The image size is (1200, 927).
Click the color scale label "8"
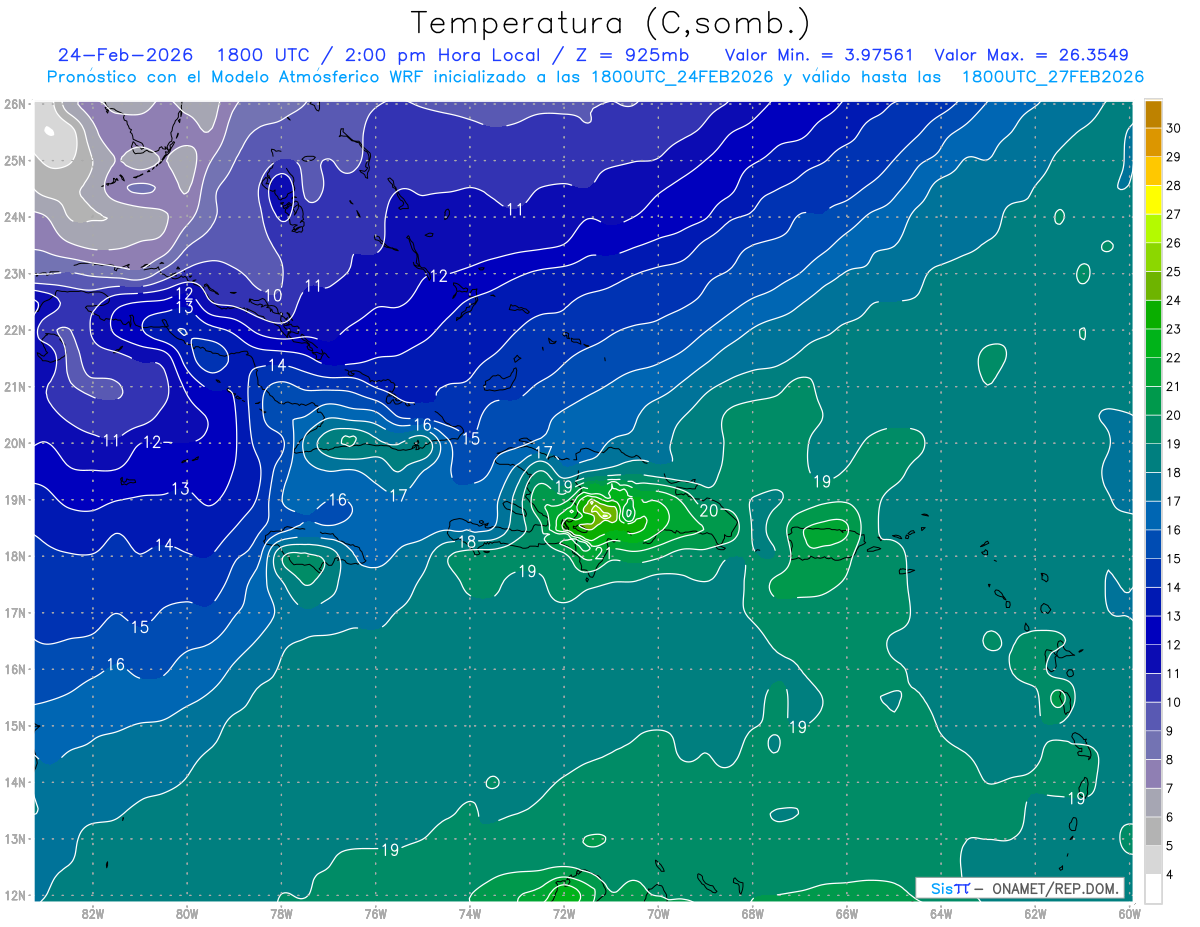pos(1170,759)
